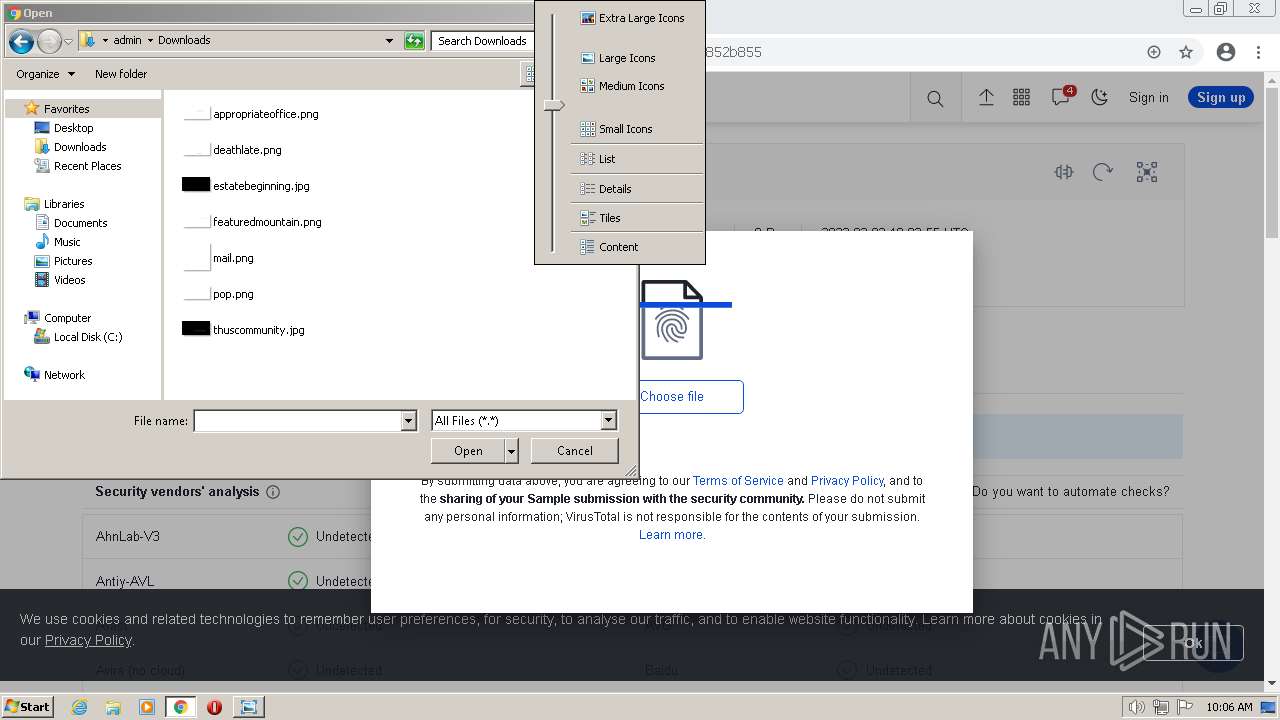Open the Organize menu
This screenshot has width=1280, height=720.
click(45, 74)
